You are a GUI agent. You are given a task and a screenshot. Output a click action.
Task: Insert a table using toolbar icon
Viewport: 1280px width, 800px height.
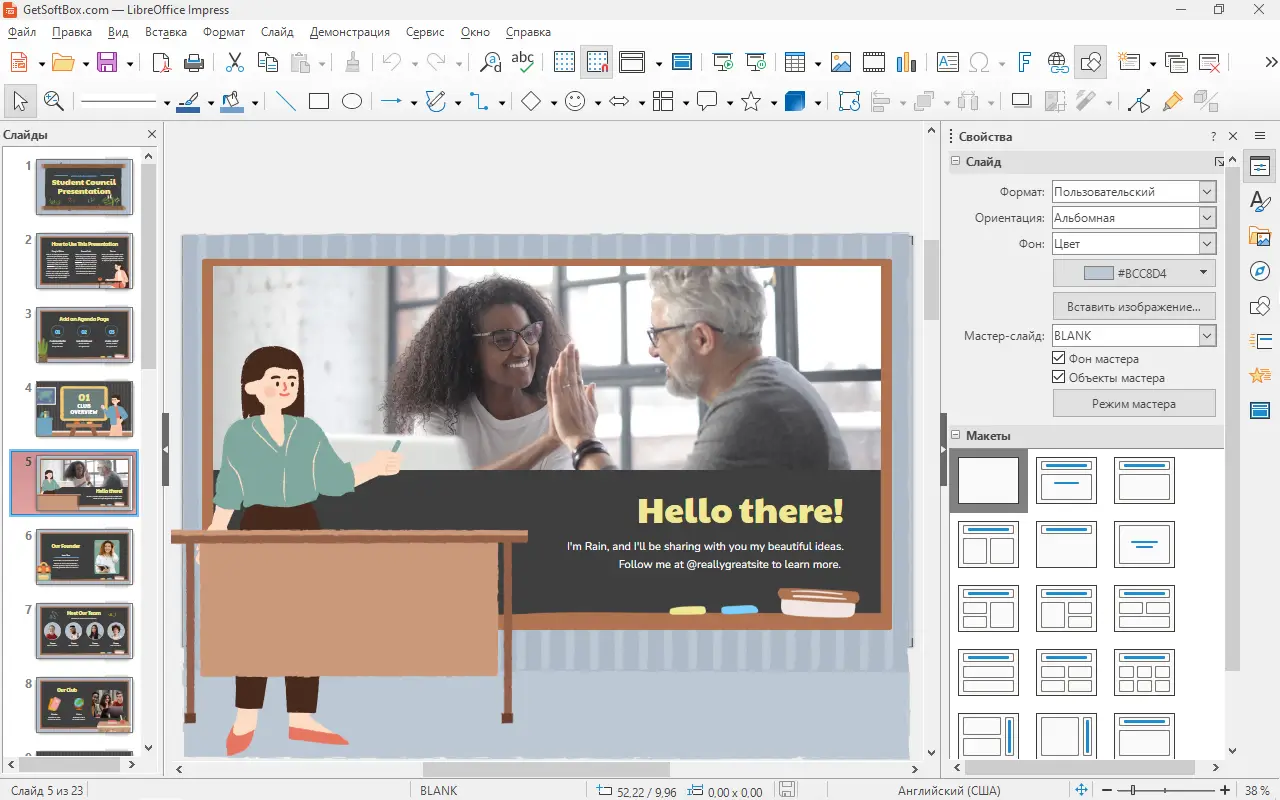tap(795, 62)
